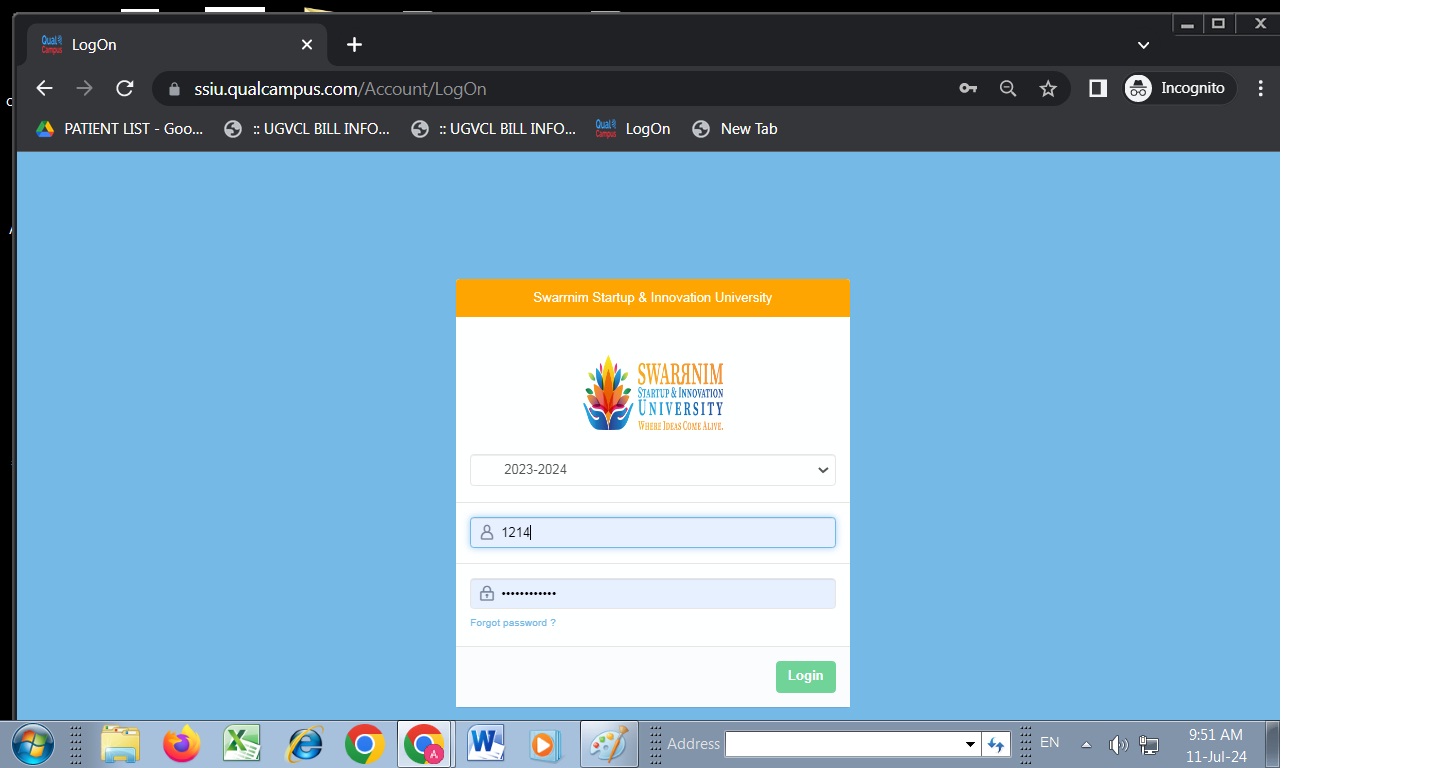Open the network tray icon
1434x768 pixels.
(x=1149, y=745)
